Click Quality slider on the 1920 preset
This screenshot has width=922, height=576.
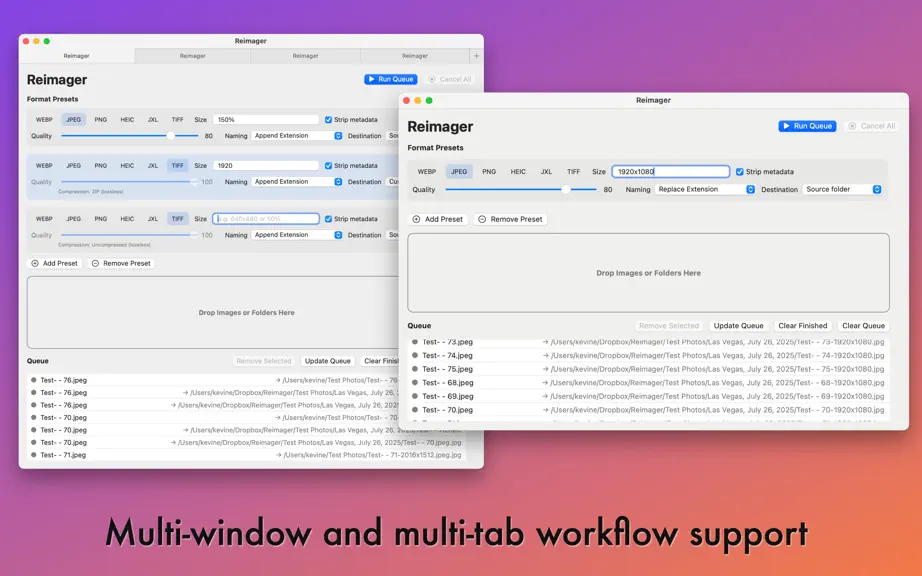129,182
